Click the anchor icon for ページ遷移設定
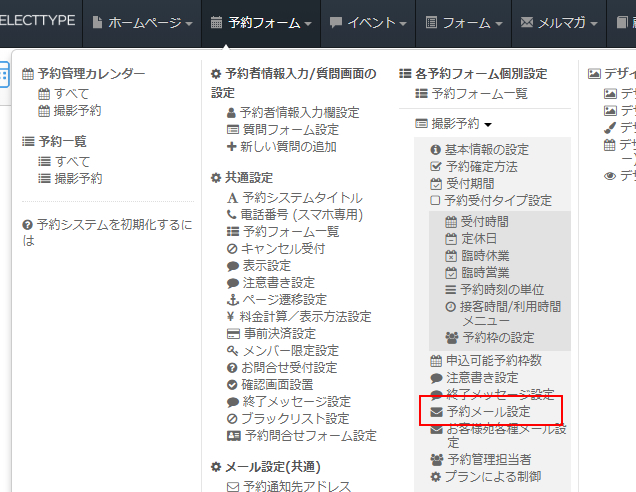Viewport: 636px width, 492px height. coord(233,299)
